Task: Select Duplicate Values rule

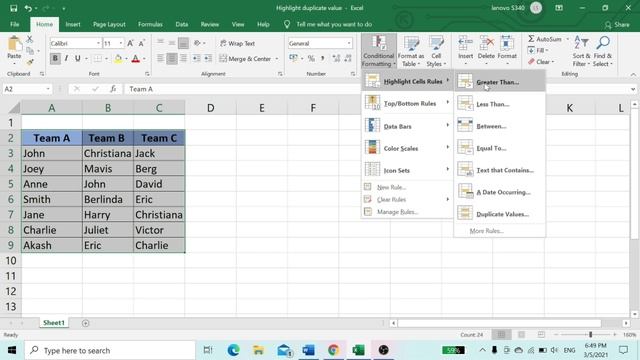Action: [500, 214]
